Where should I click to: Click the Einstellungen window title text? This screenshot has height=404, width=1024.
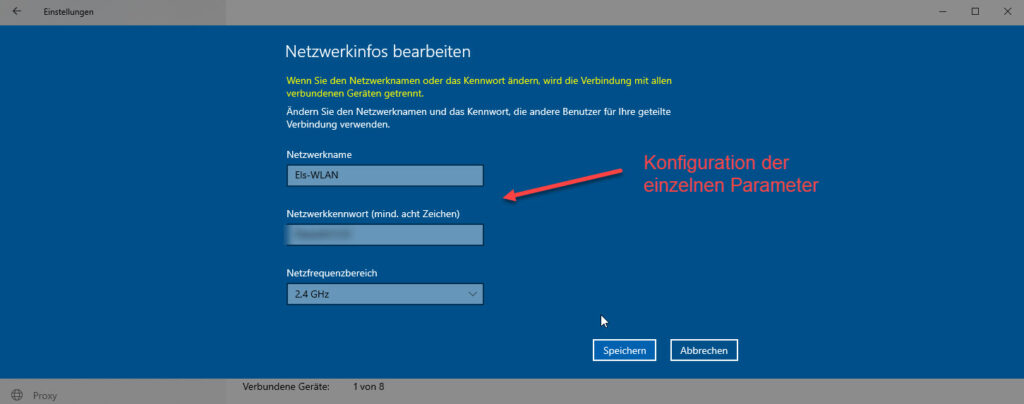(69, 12)
